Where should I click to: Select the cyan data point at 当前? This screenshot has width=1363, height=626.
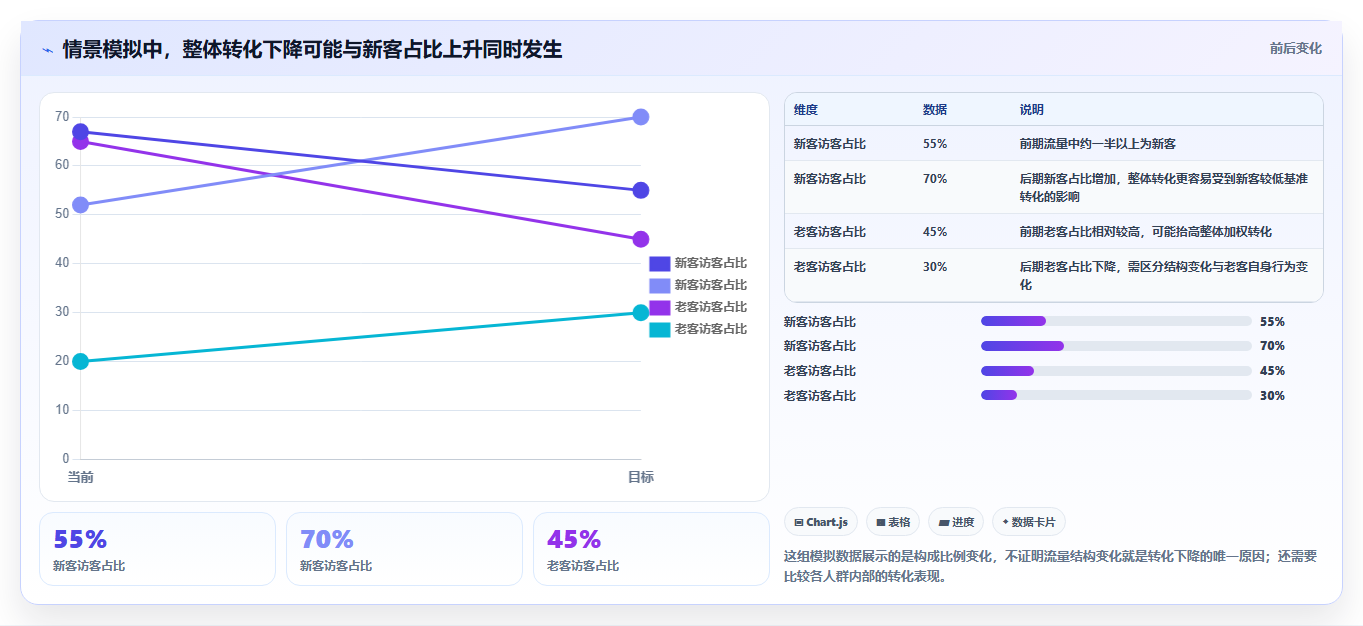click(x=81, y=361)
